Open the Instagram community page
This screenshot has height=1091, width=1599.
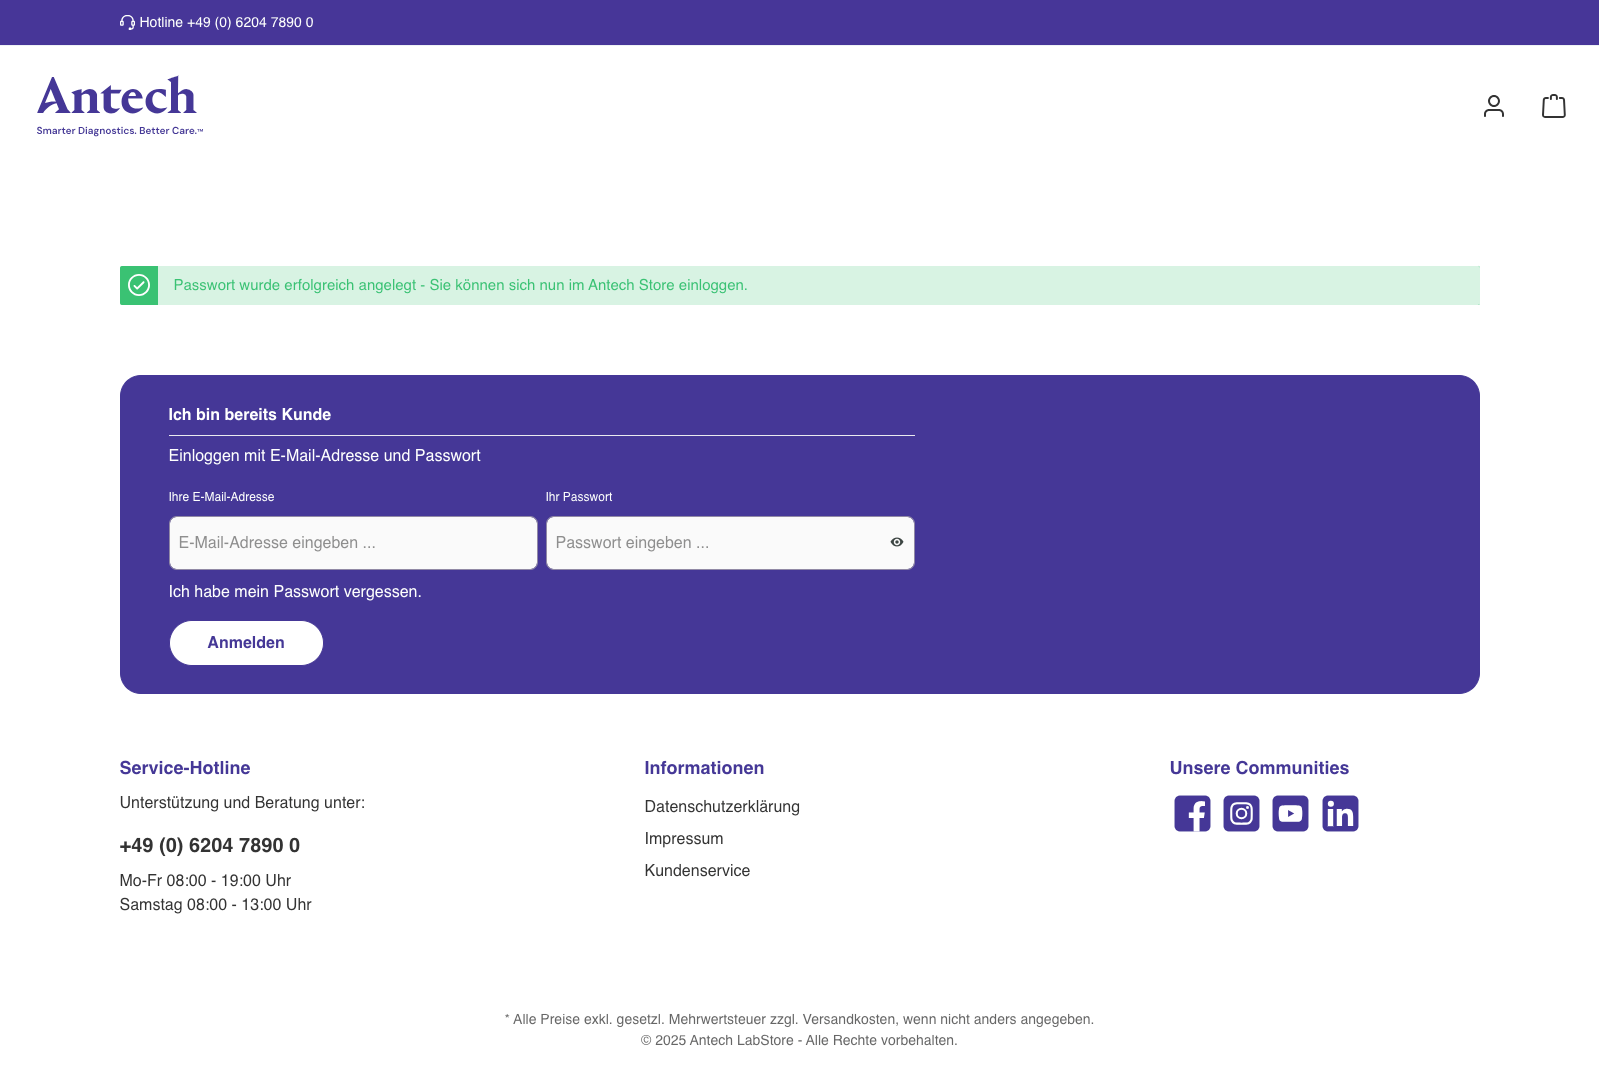point(1241,813)
